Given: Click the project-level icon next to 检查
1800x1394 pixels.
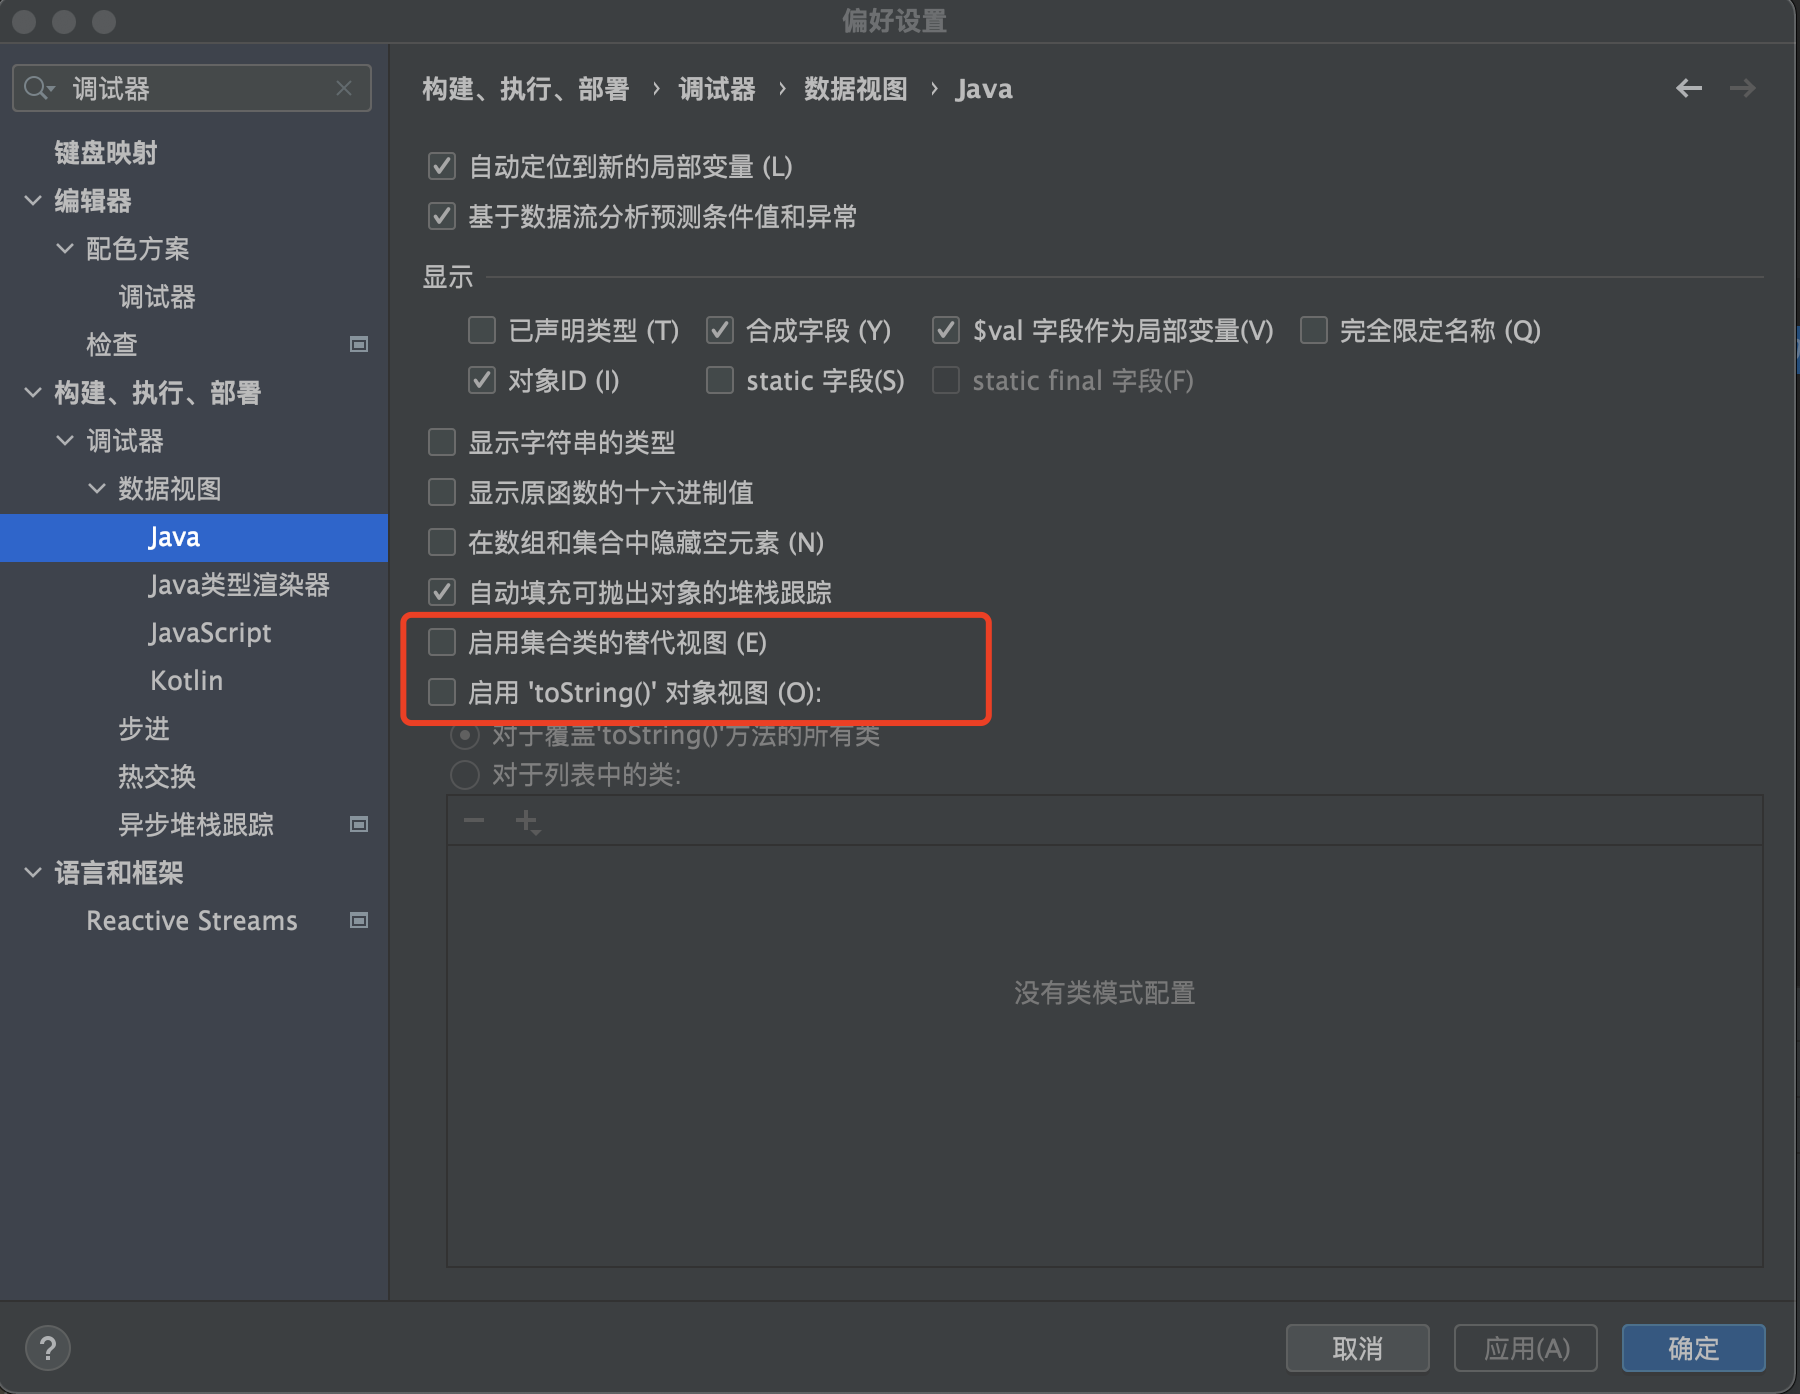Looking at the screenshot, I should (x=359, y=345).
